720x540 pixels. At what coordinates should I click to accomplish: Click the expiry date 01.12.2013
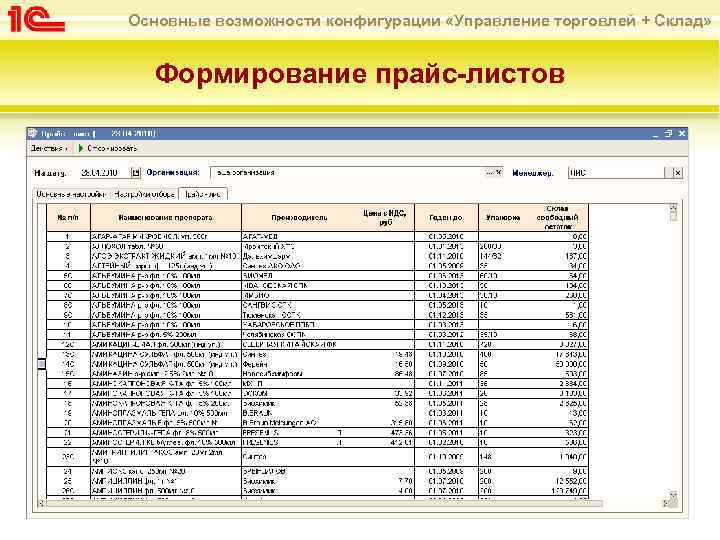[x=446, y=315]
